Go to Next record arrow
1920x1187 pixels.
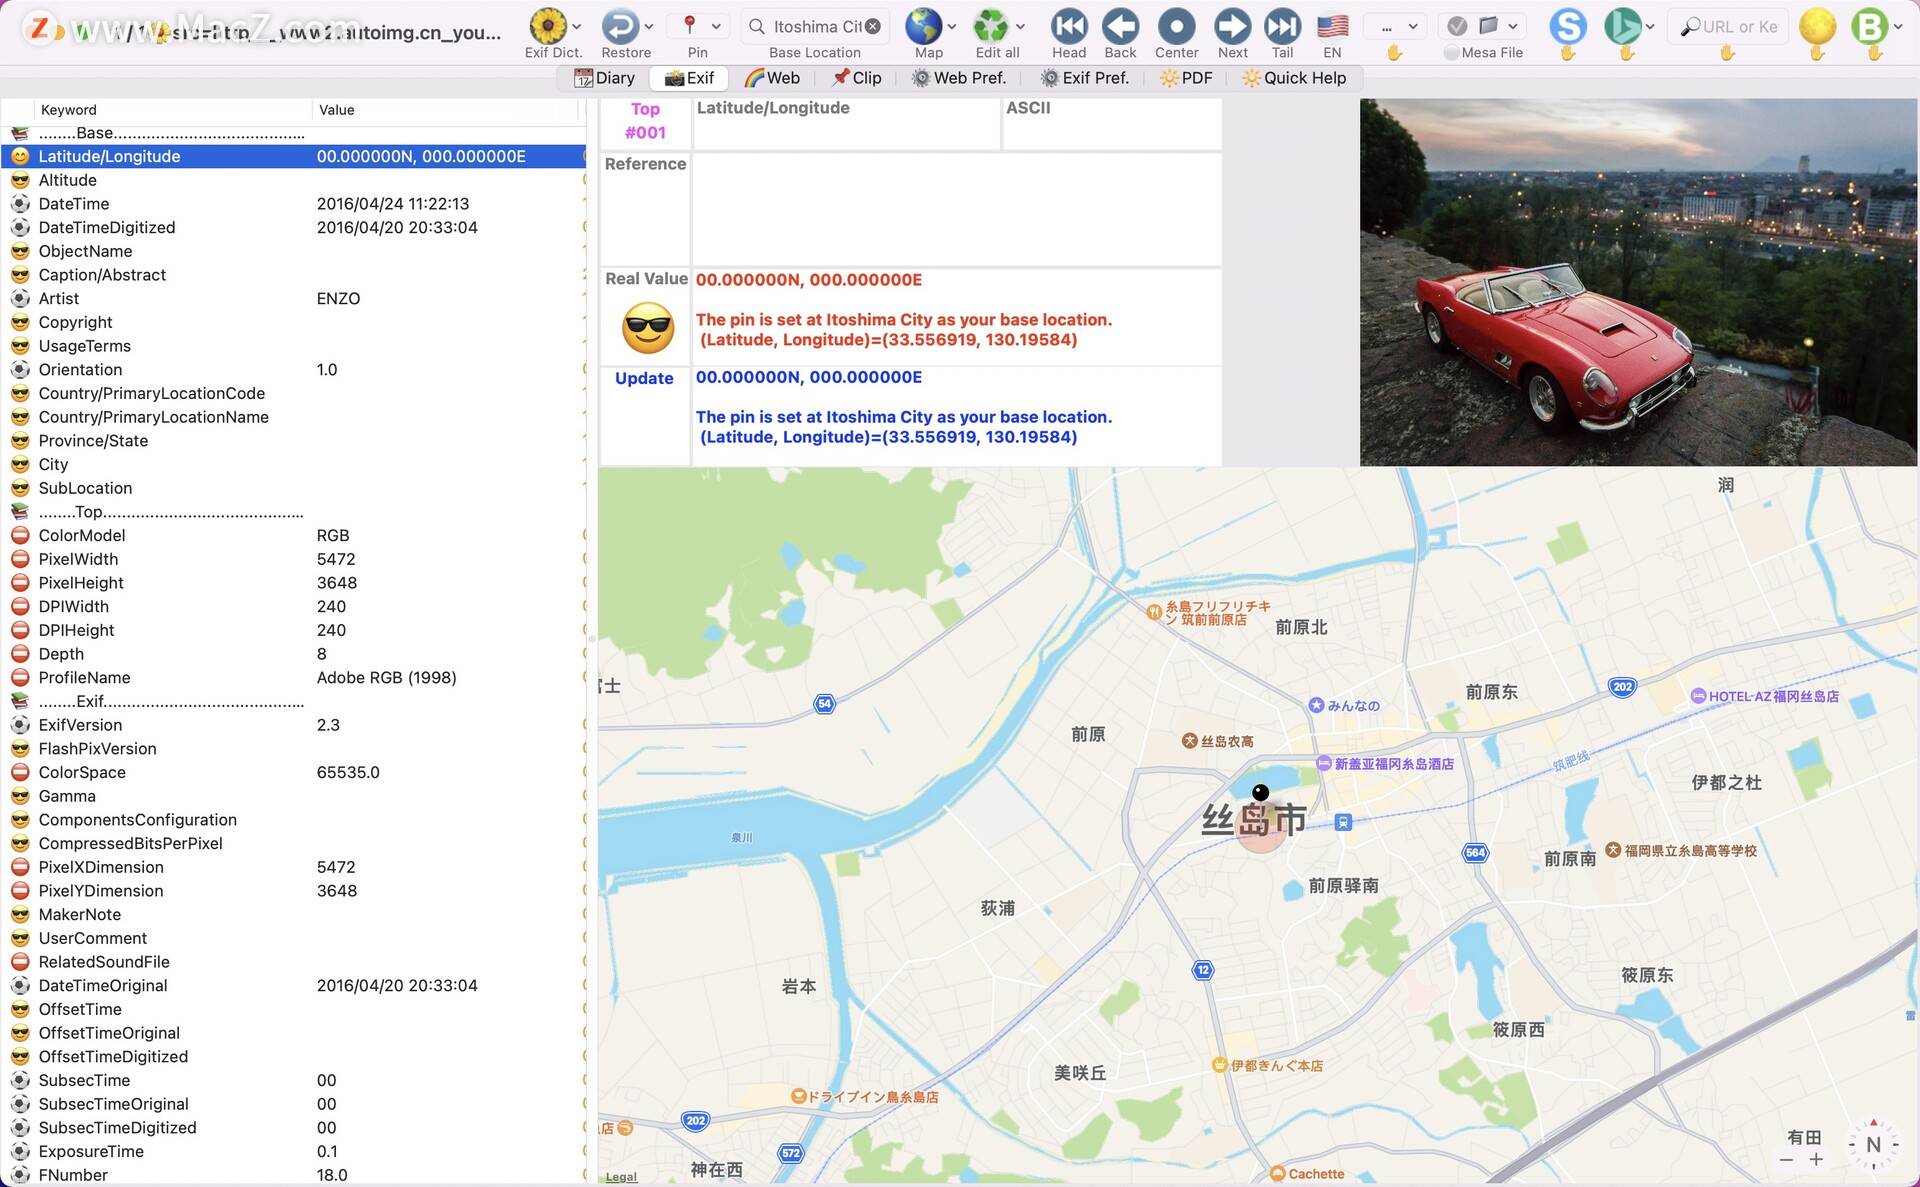point(1232,26)
